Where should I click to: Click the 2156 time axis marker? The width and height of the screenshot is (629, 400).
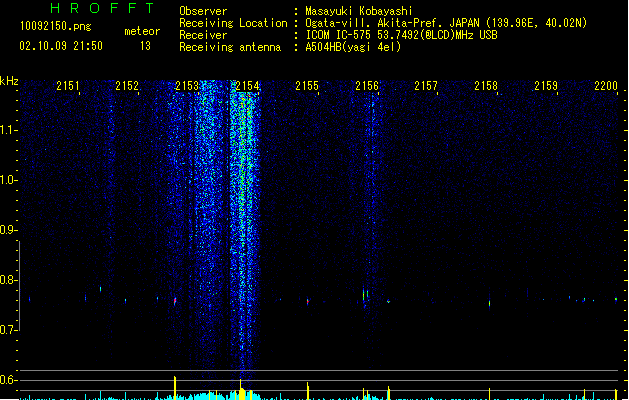click(x=367, y=86)
